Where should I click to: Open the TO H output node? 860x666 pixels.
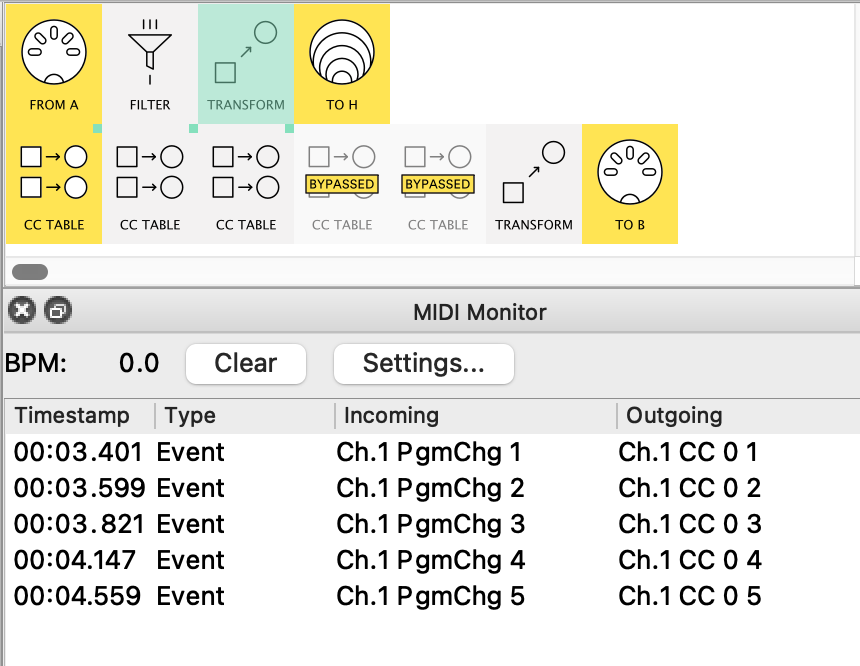pos(342,63)
